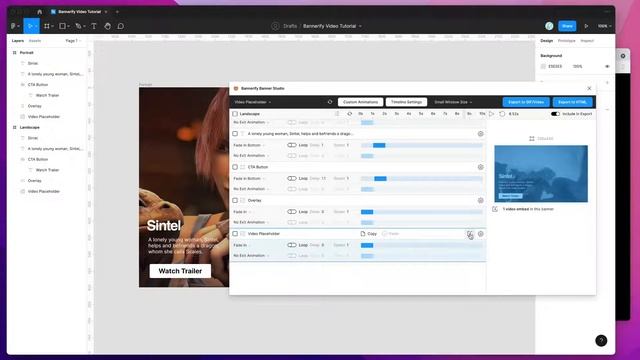Open settings gear for Video Placeholder row
Screen dimensions: 640x360
coord(480,234)
